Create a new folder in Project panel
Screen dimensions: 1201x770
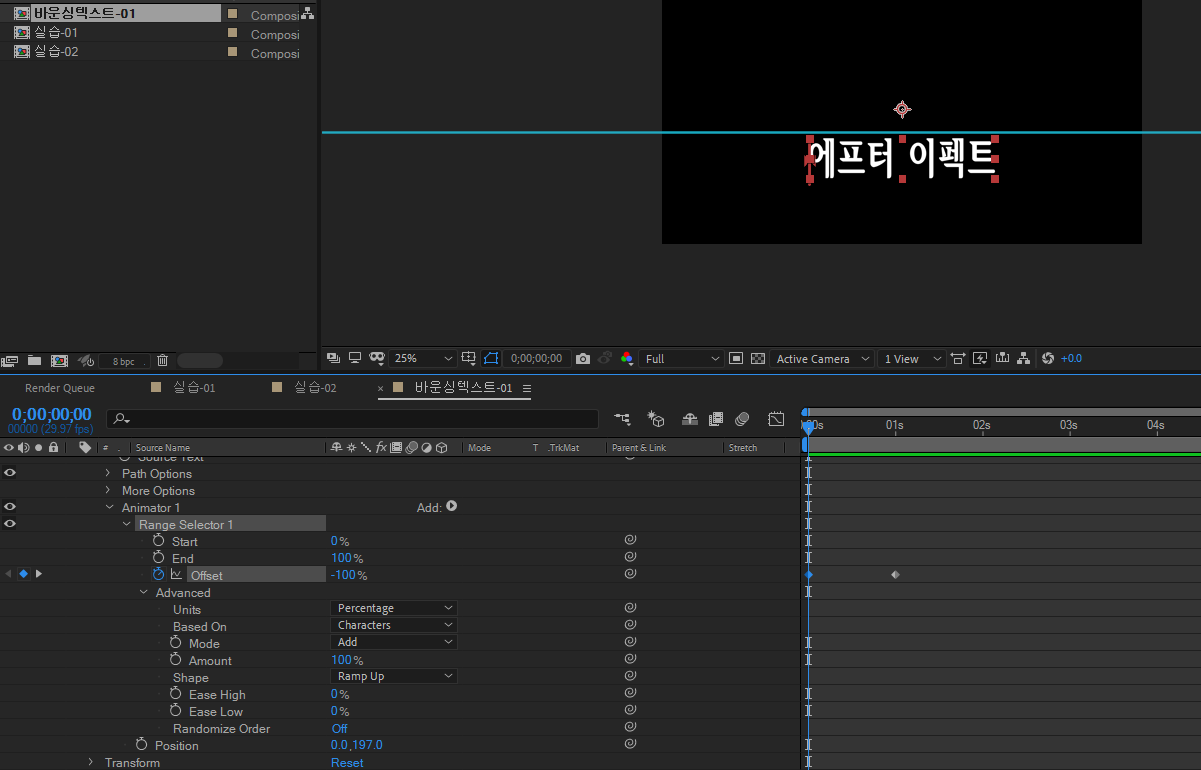pos(35,361)
